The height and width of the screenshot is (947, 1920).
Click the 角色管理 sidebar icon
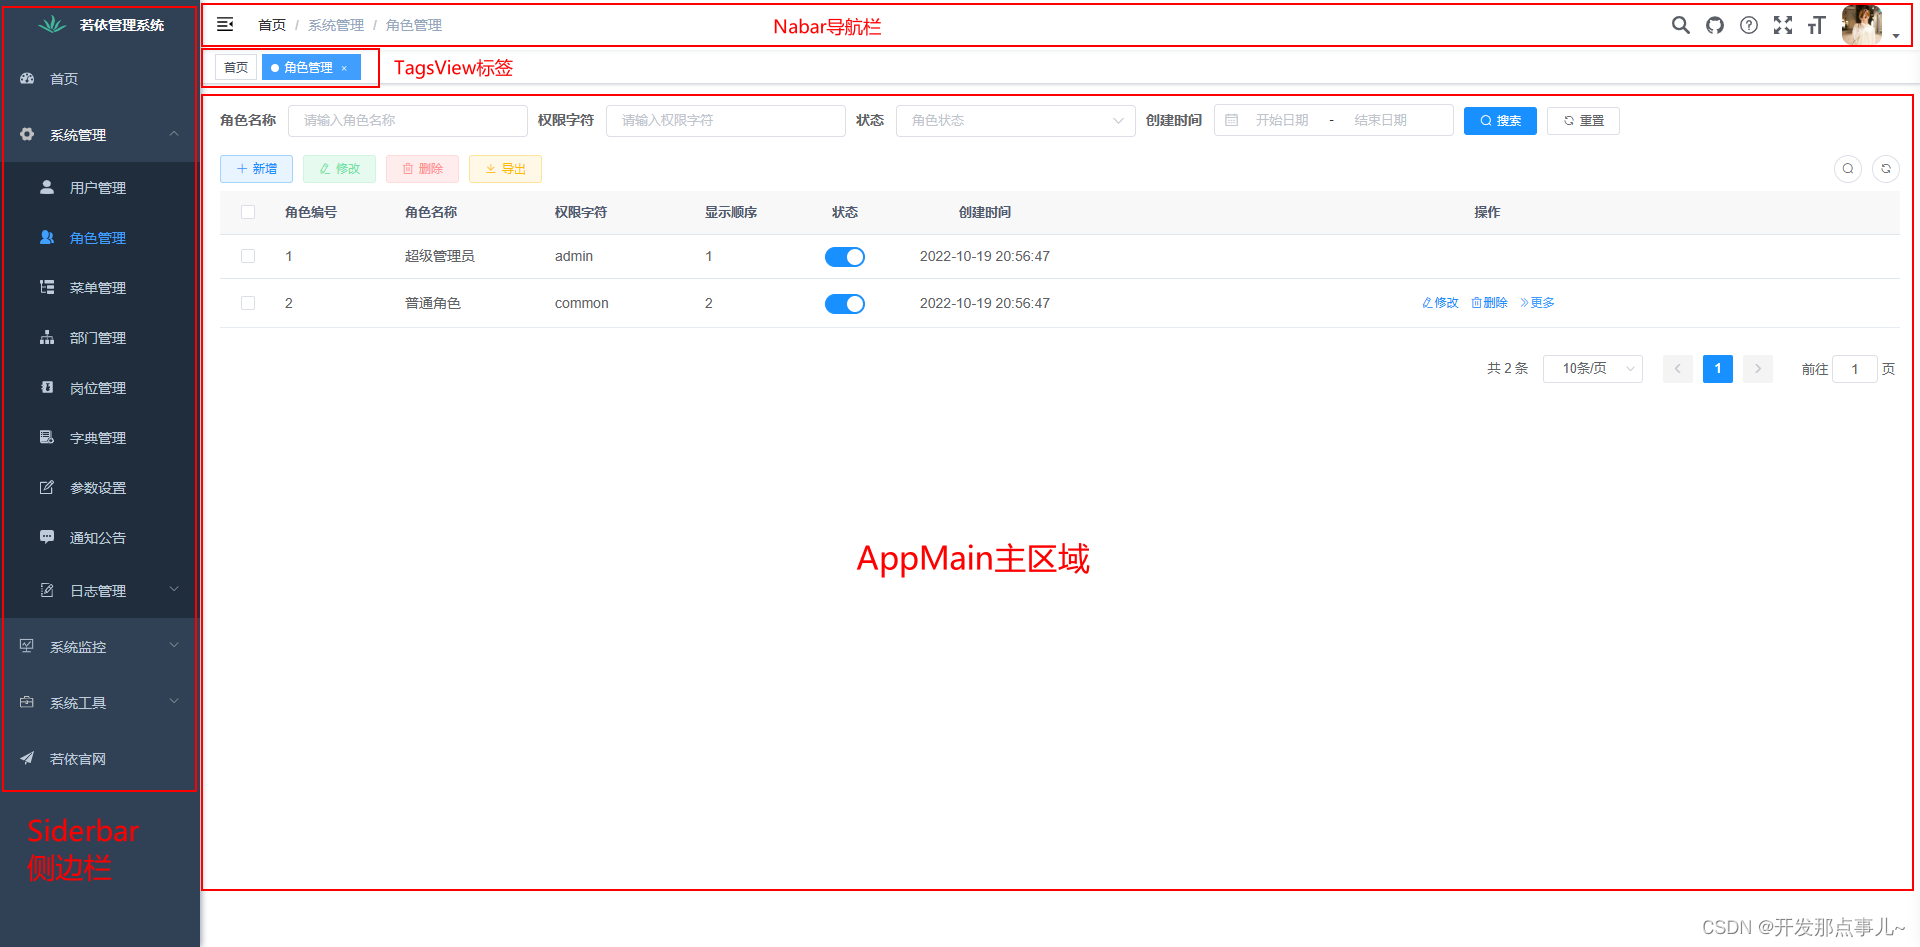pos(47,237)
